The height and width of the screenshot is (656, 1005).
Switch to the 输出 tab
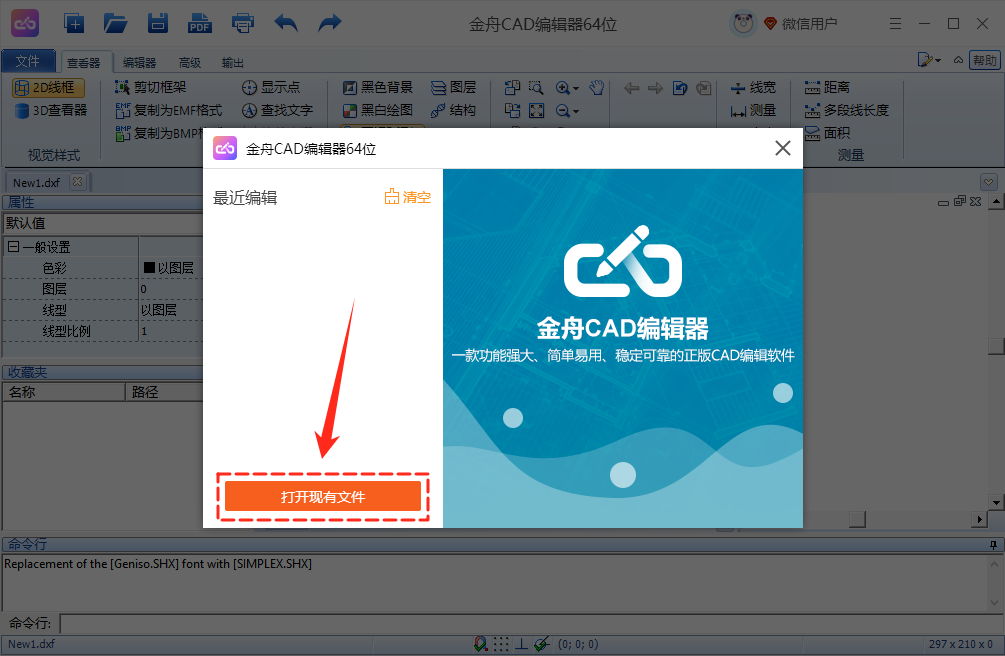coord(233,62)
